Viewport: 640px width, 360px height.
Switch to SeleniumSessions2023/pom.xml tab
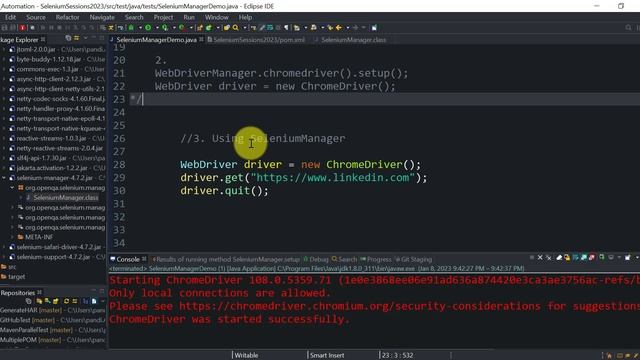pyautogui.click(x=256, y=40)
